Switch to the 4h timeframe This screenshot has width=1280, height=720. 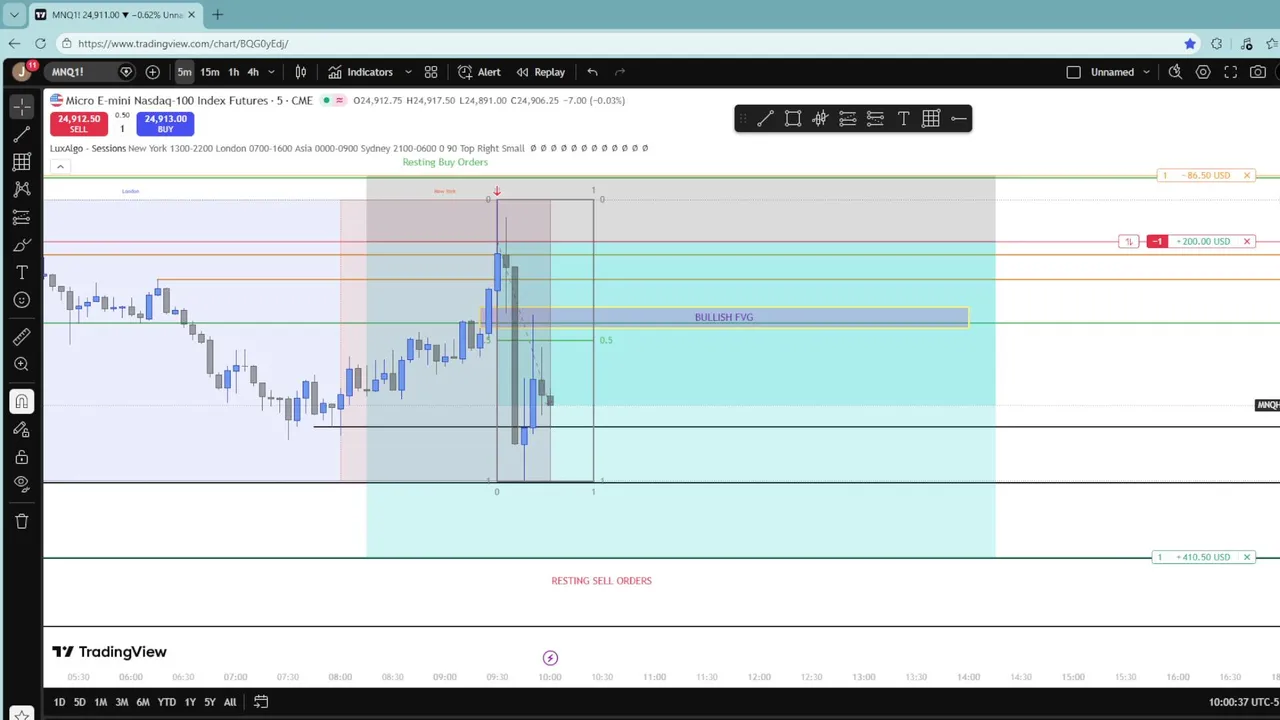pos(253,72)
